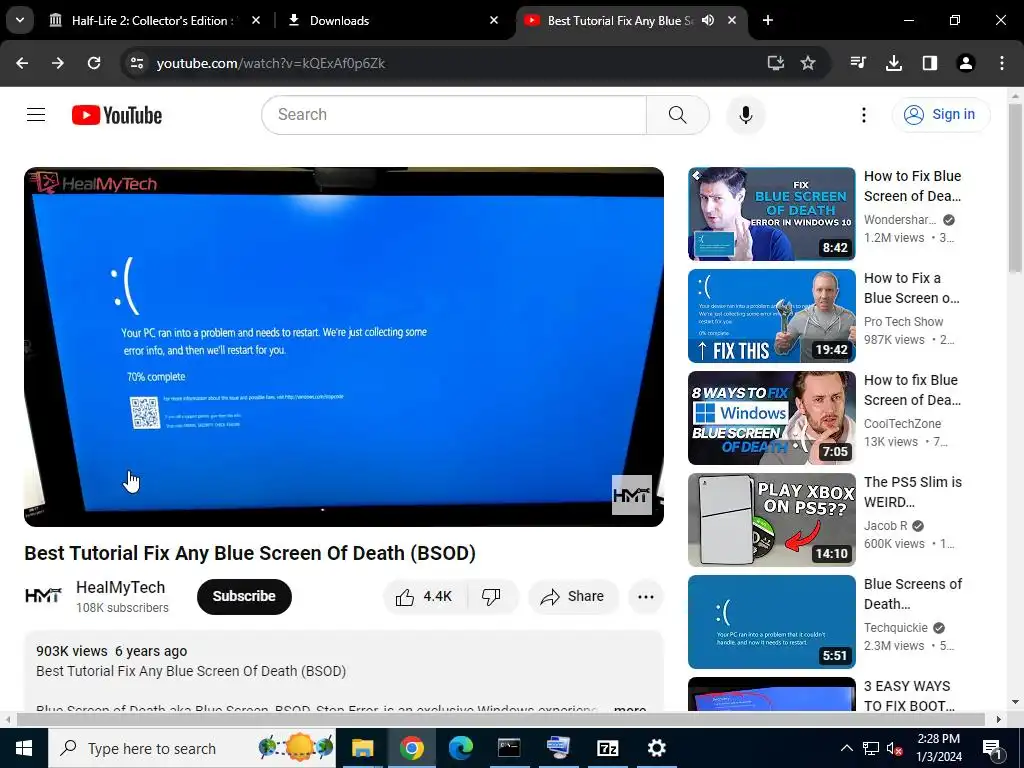Click the horizontal page scrollbar thumb
1024x768 pixels.
click(x=500, y=719)
